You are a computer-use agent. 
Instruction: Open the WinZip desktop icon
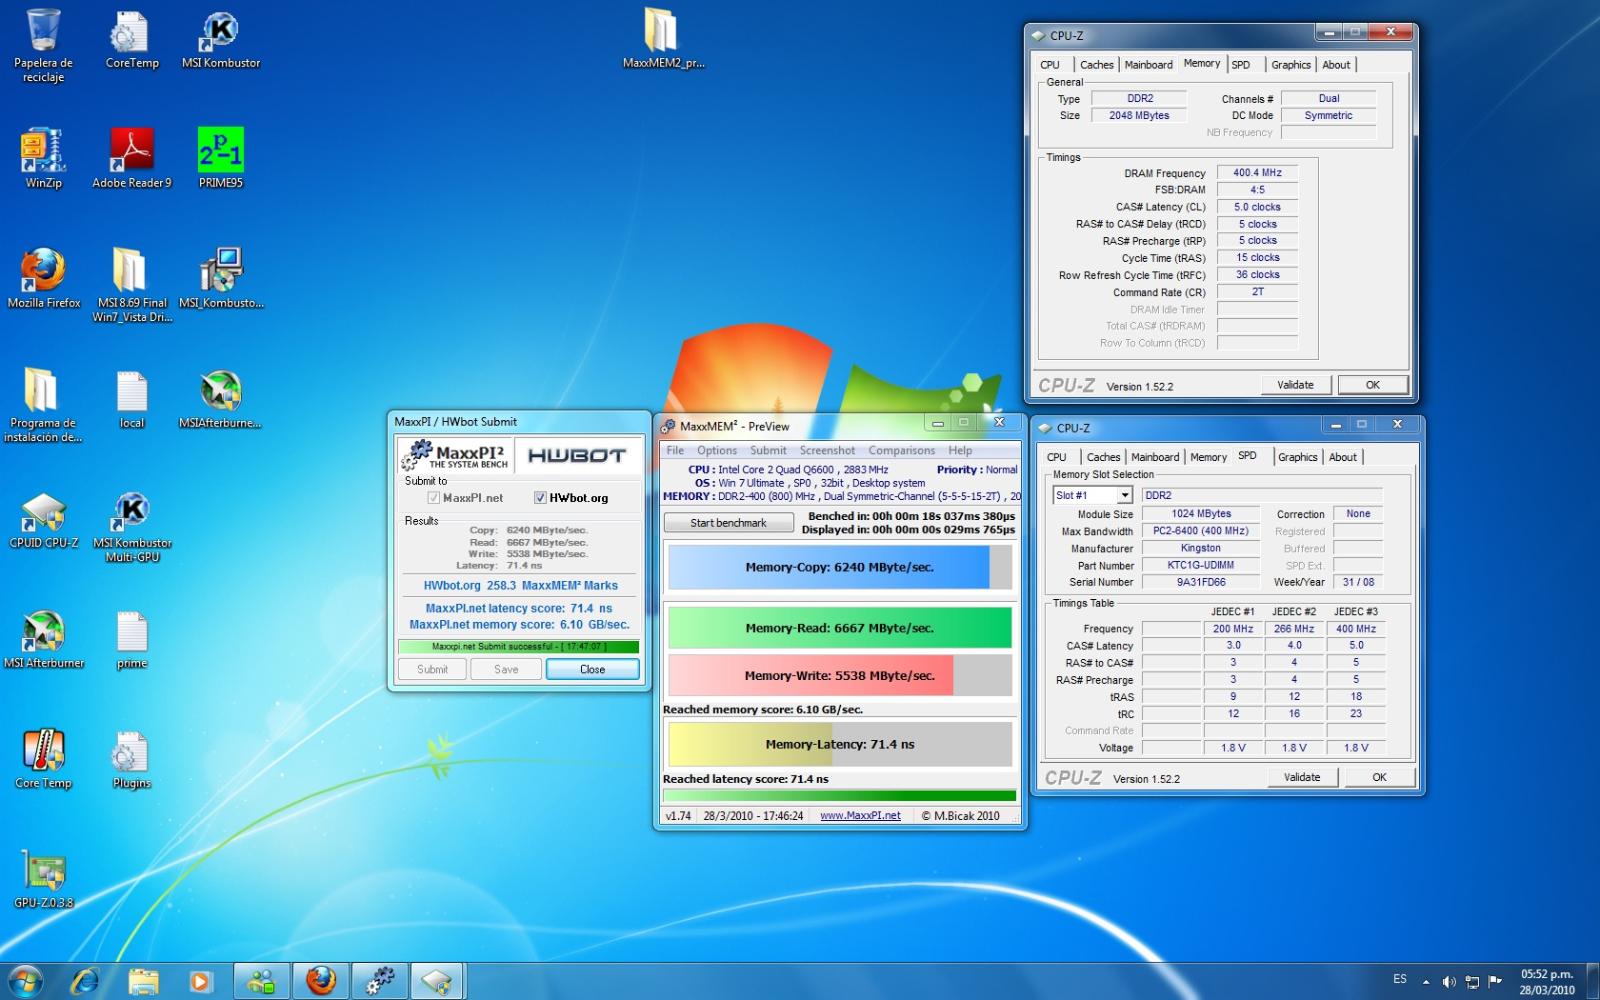point(43,158)
